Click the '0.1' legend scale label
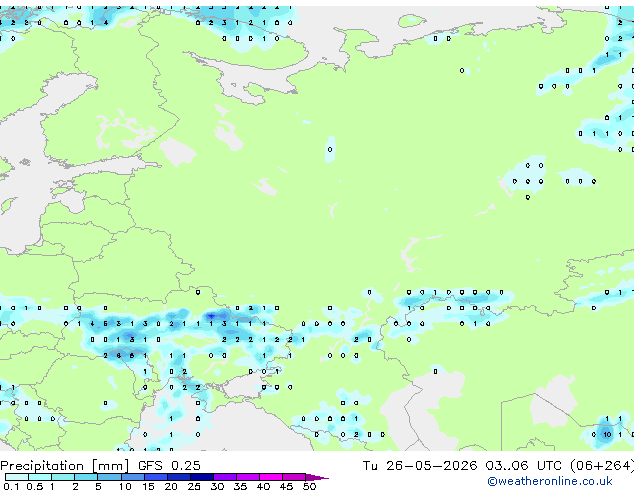This screenshot has height=490, width=634. pyautogui.click(x=11, y=486)
